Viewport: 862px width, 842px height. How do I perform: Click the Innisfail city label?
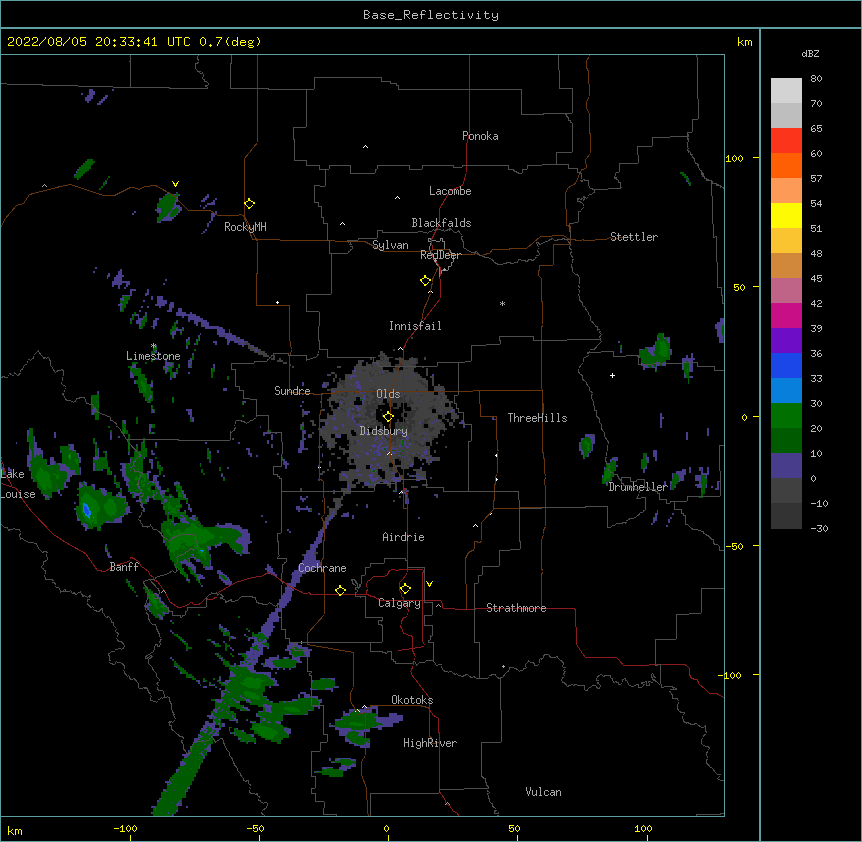[415, 326]
